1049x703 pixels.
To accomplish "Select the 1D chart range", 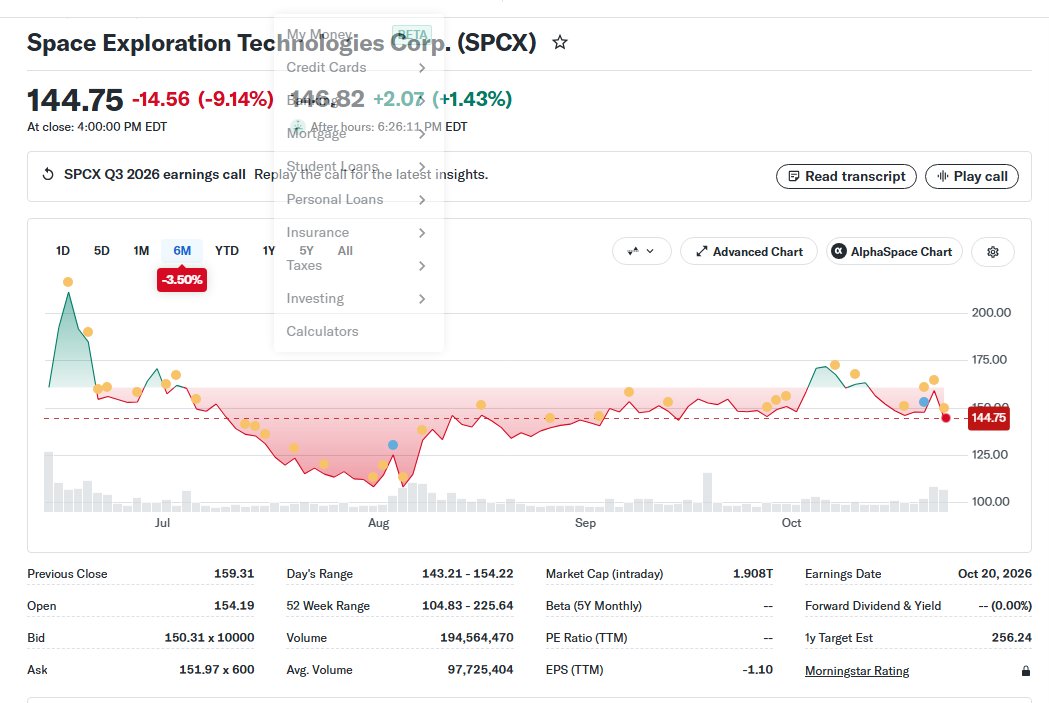I will pyautogui.click(x=63, y=251).
